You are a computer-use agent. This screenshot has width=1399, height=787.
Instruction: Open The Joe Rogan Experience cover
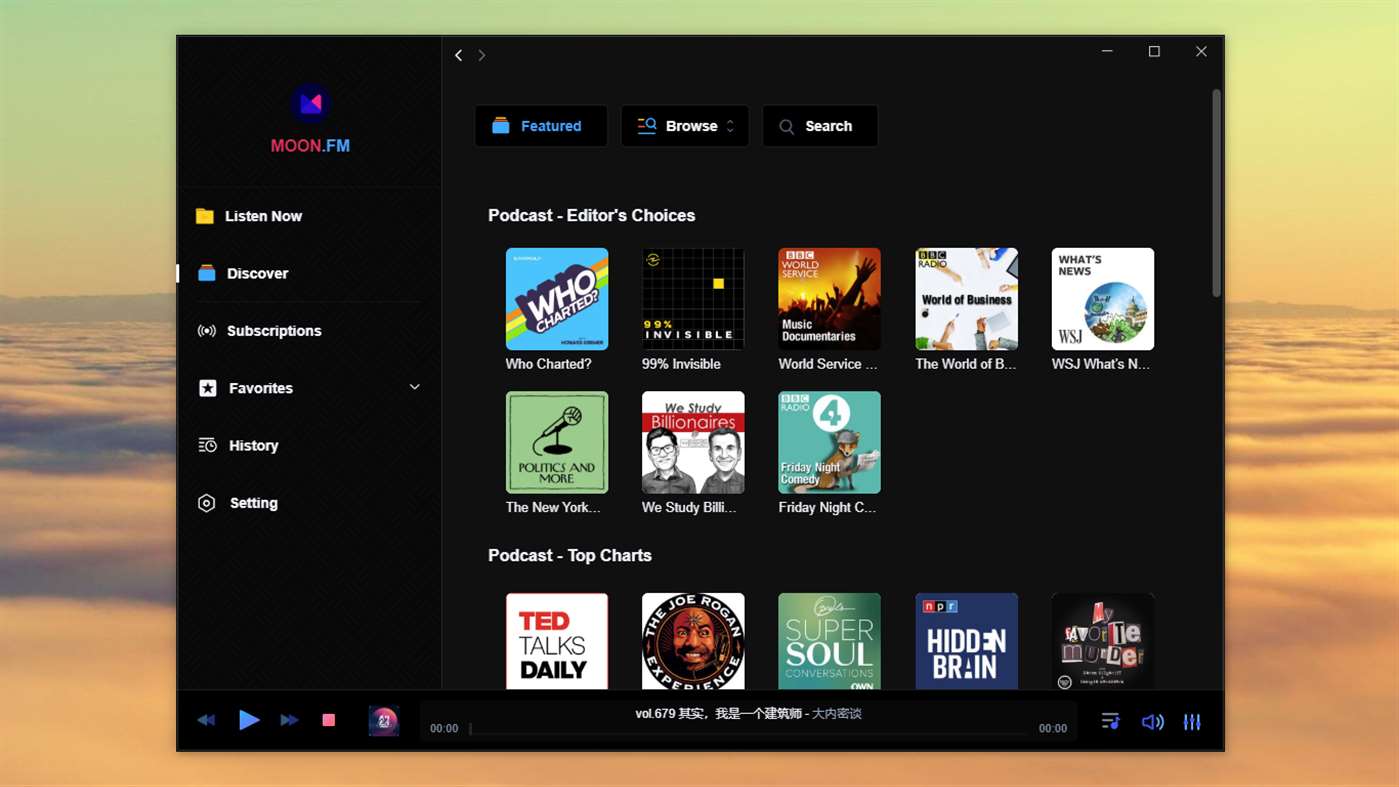tap(693, 641)
